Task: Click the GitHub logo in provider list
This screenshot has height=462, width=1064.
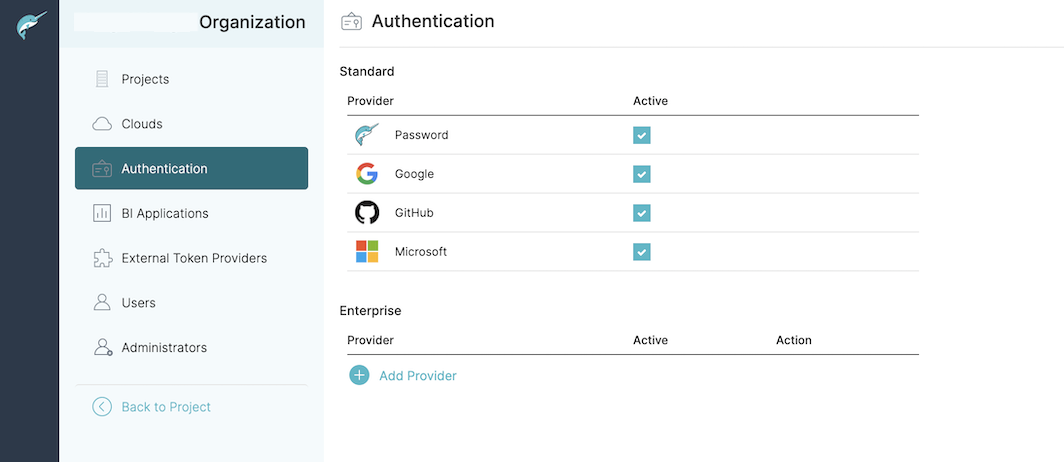Action: coord(367,213)
